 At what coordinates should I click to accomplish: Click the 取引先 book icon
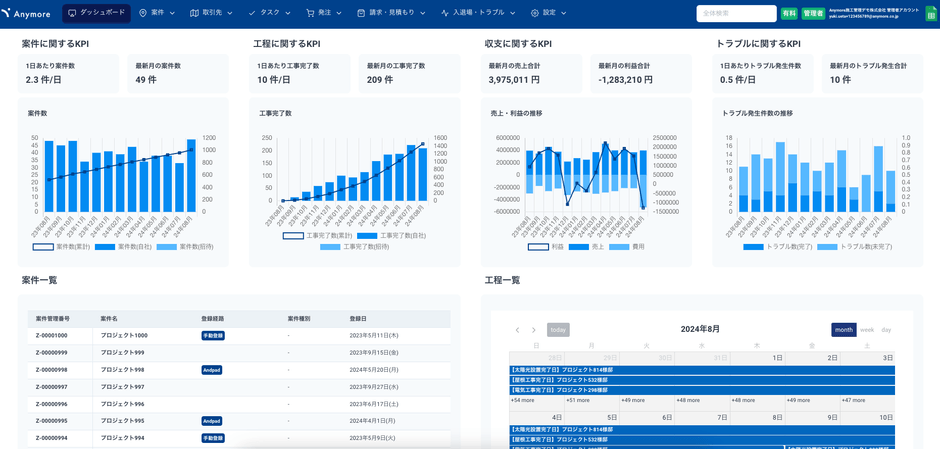click(x=194, y=13)
